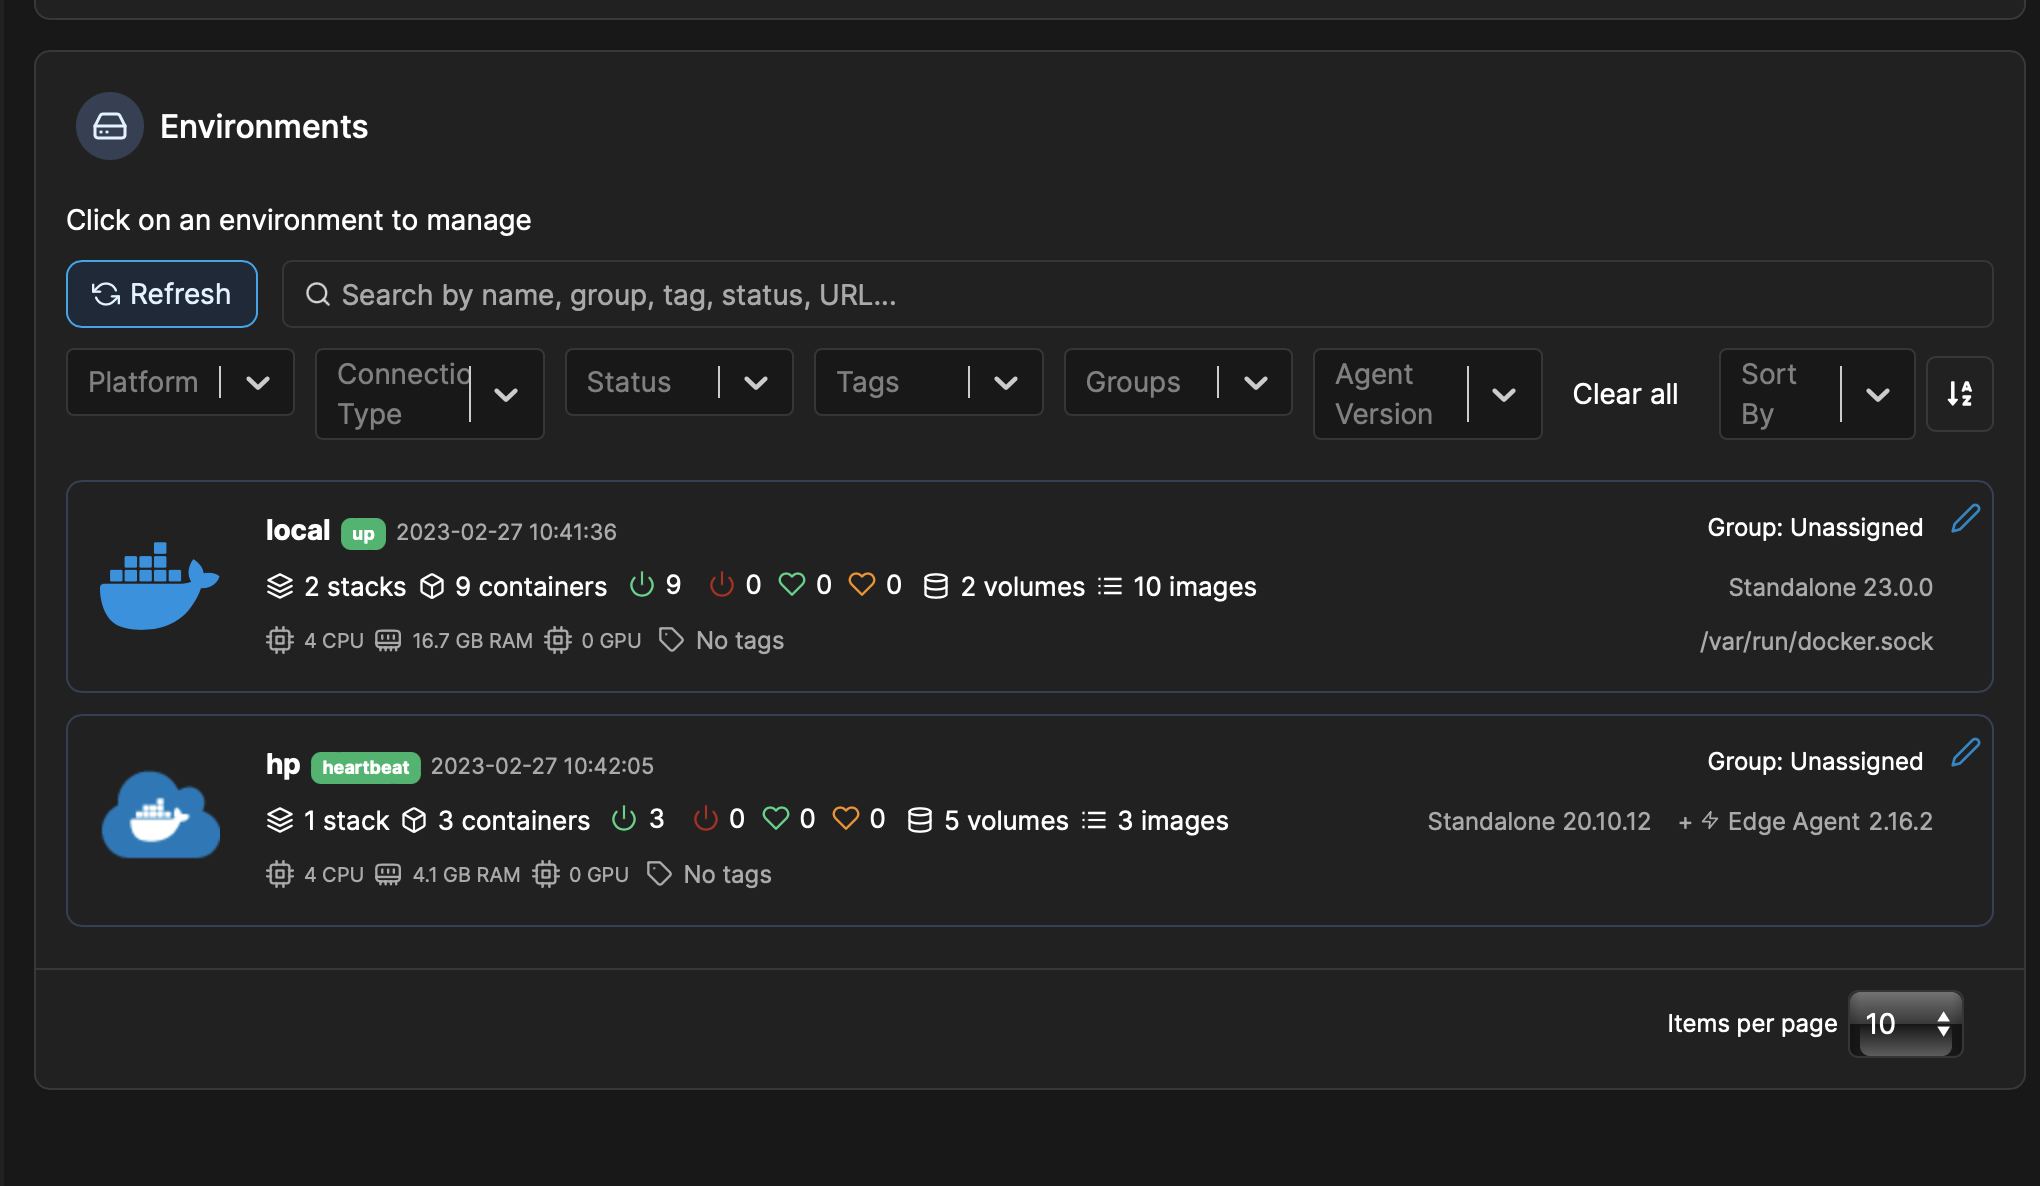Toggle the sort order A-Z icon
The image size is (2040, 1186).
(x=1960, y=394)
